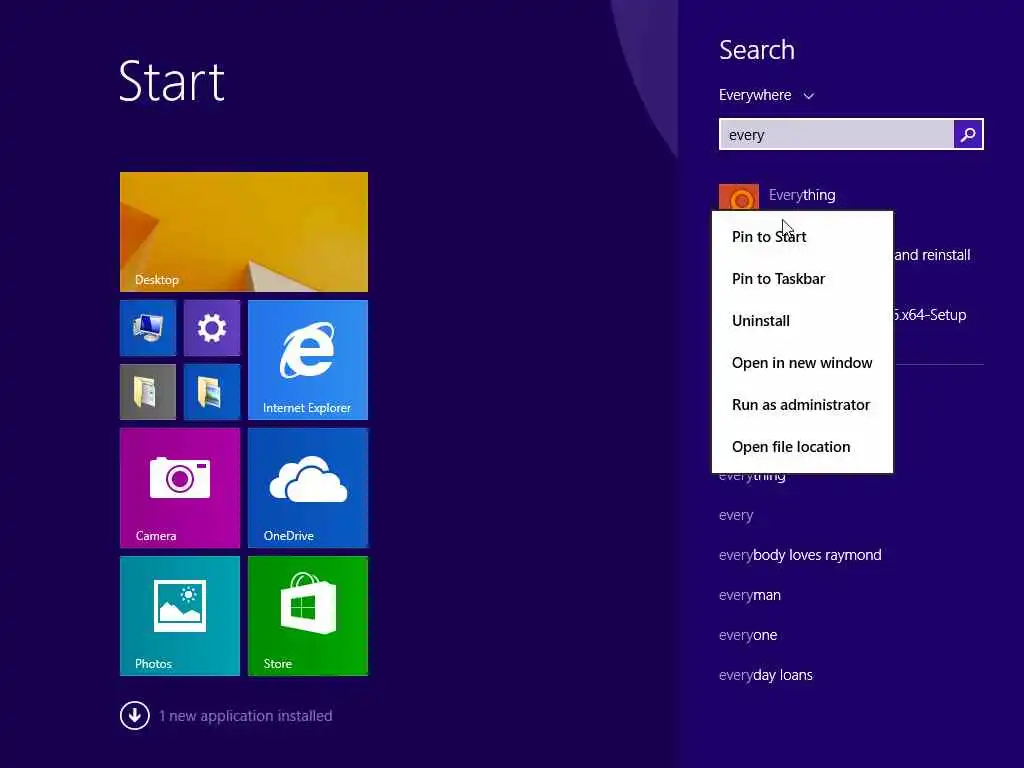1024x768 pixels.
Task: Click the Everything app orange icon
Action: click(739, 197)
